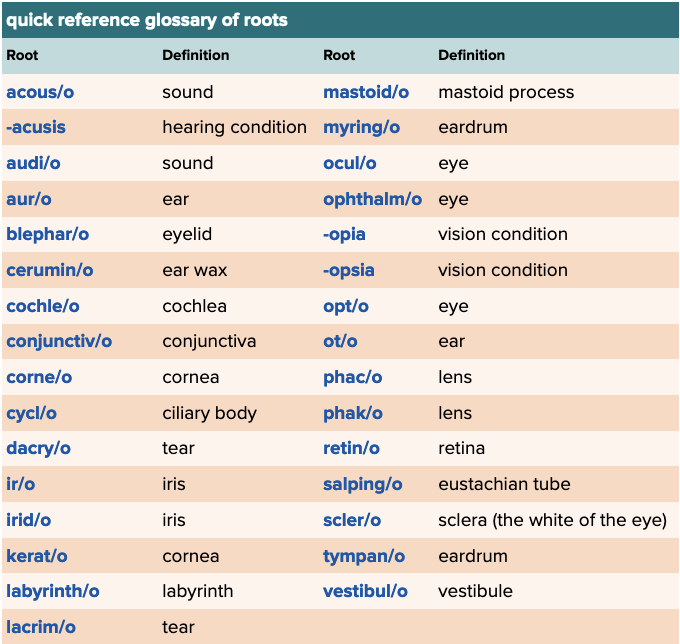Open the -acusis root term

pyautogui.click(x=36, y=128)
